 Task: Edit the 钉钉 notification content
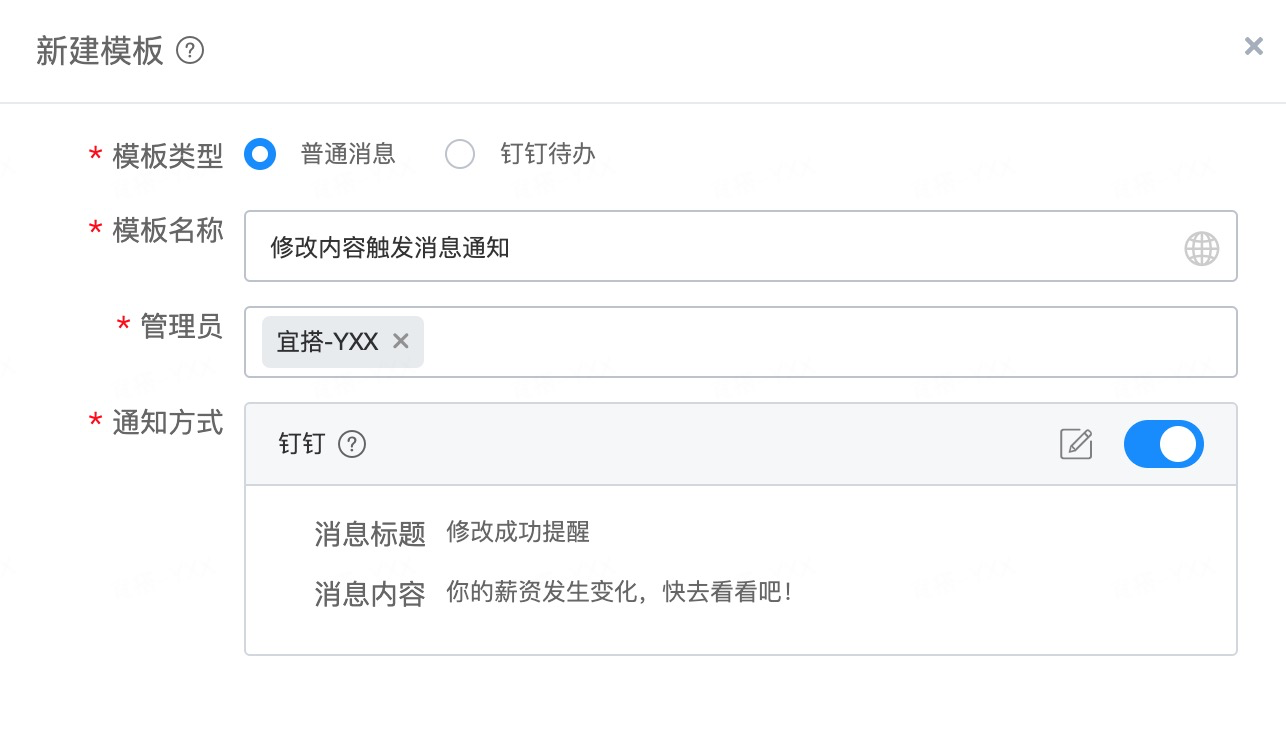[1076, 444]
